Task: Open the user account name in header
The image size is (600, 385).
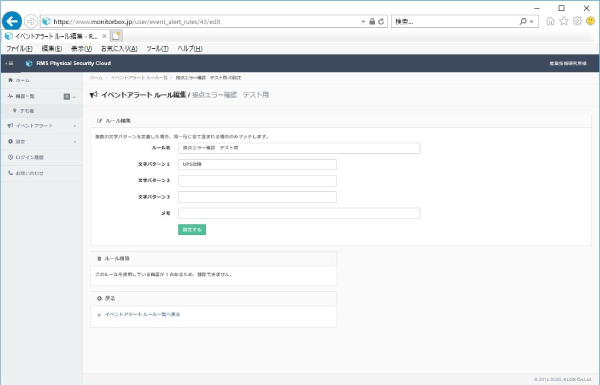Action: point(568,64)
